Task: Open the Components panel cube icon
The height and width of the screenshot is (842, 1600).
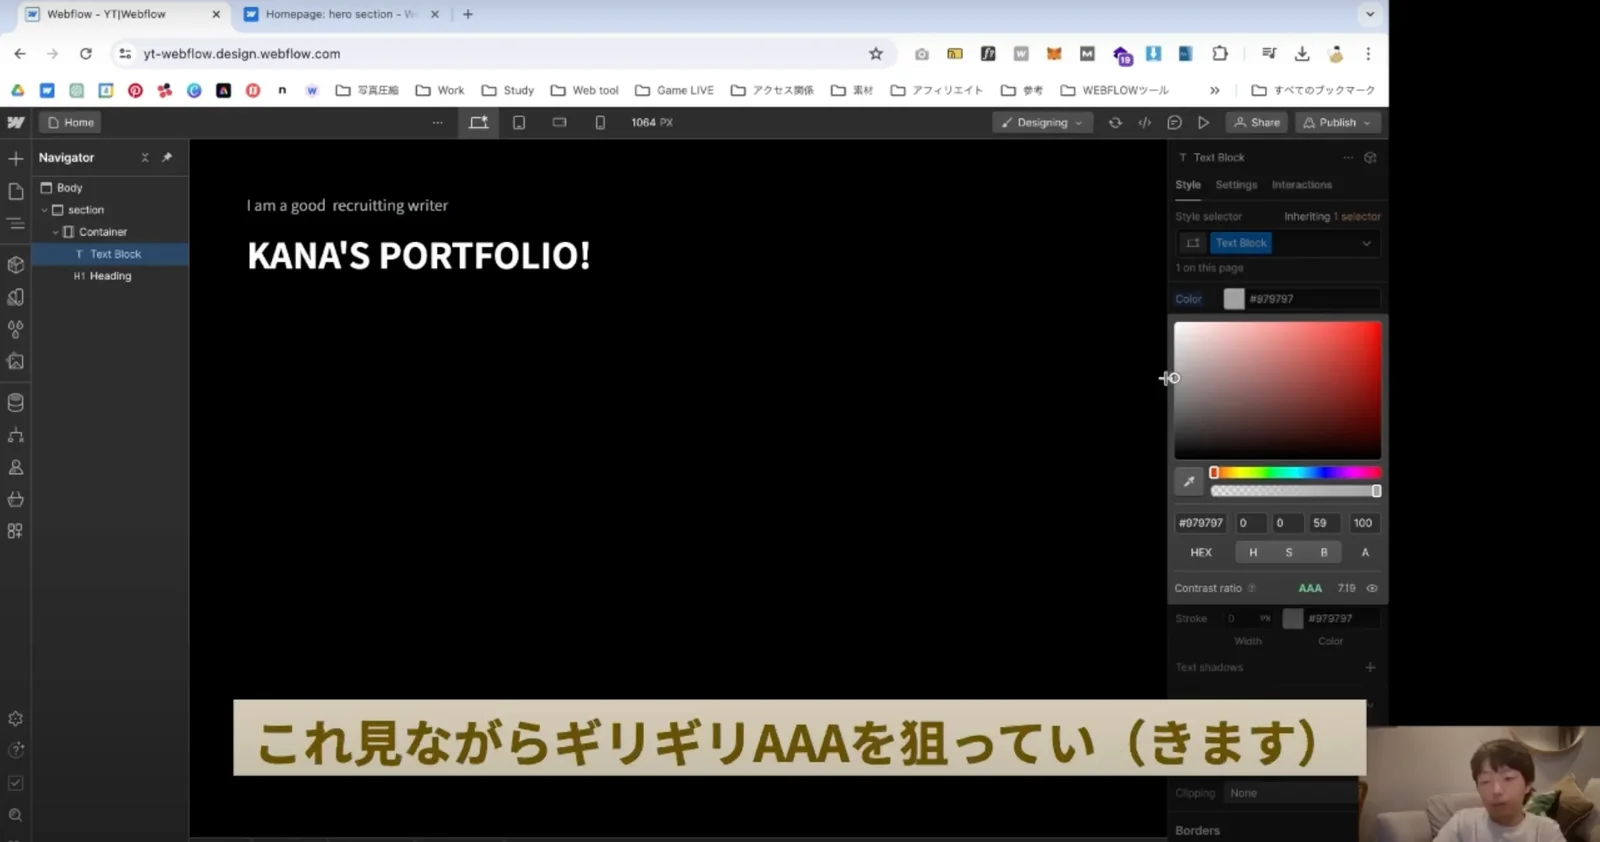Action: (16, 265)
